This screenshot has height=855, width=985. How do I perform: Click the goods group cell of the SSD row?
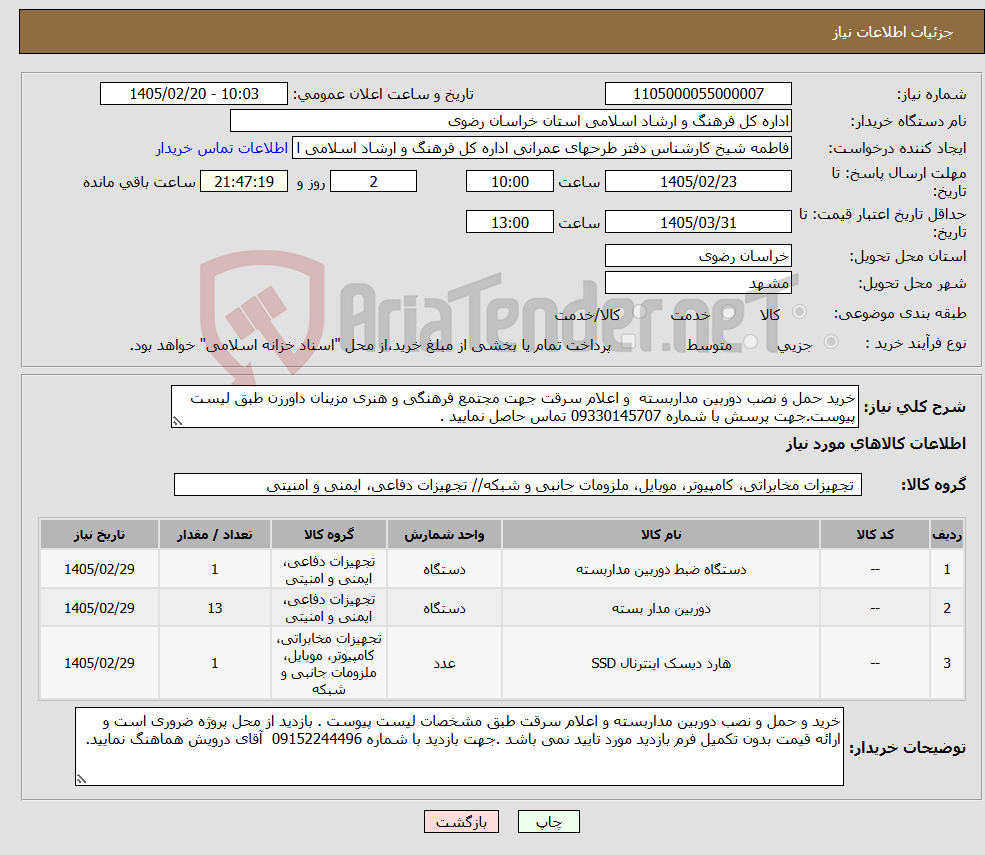click(x=329, y=663)
